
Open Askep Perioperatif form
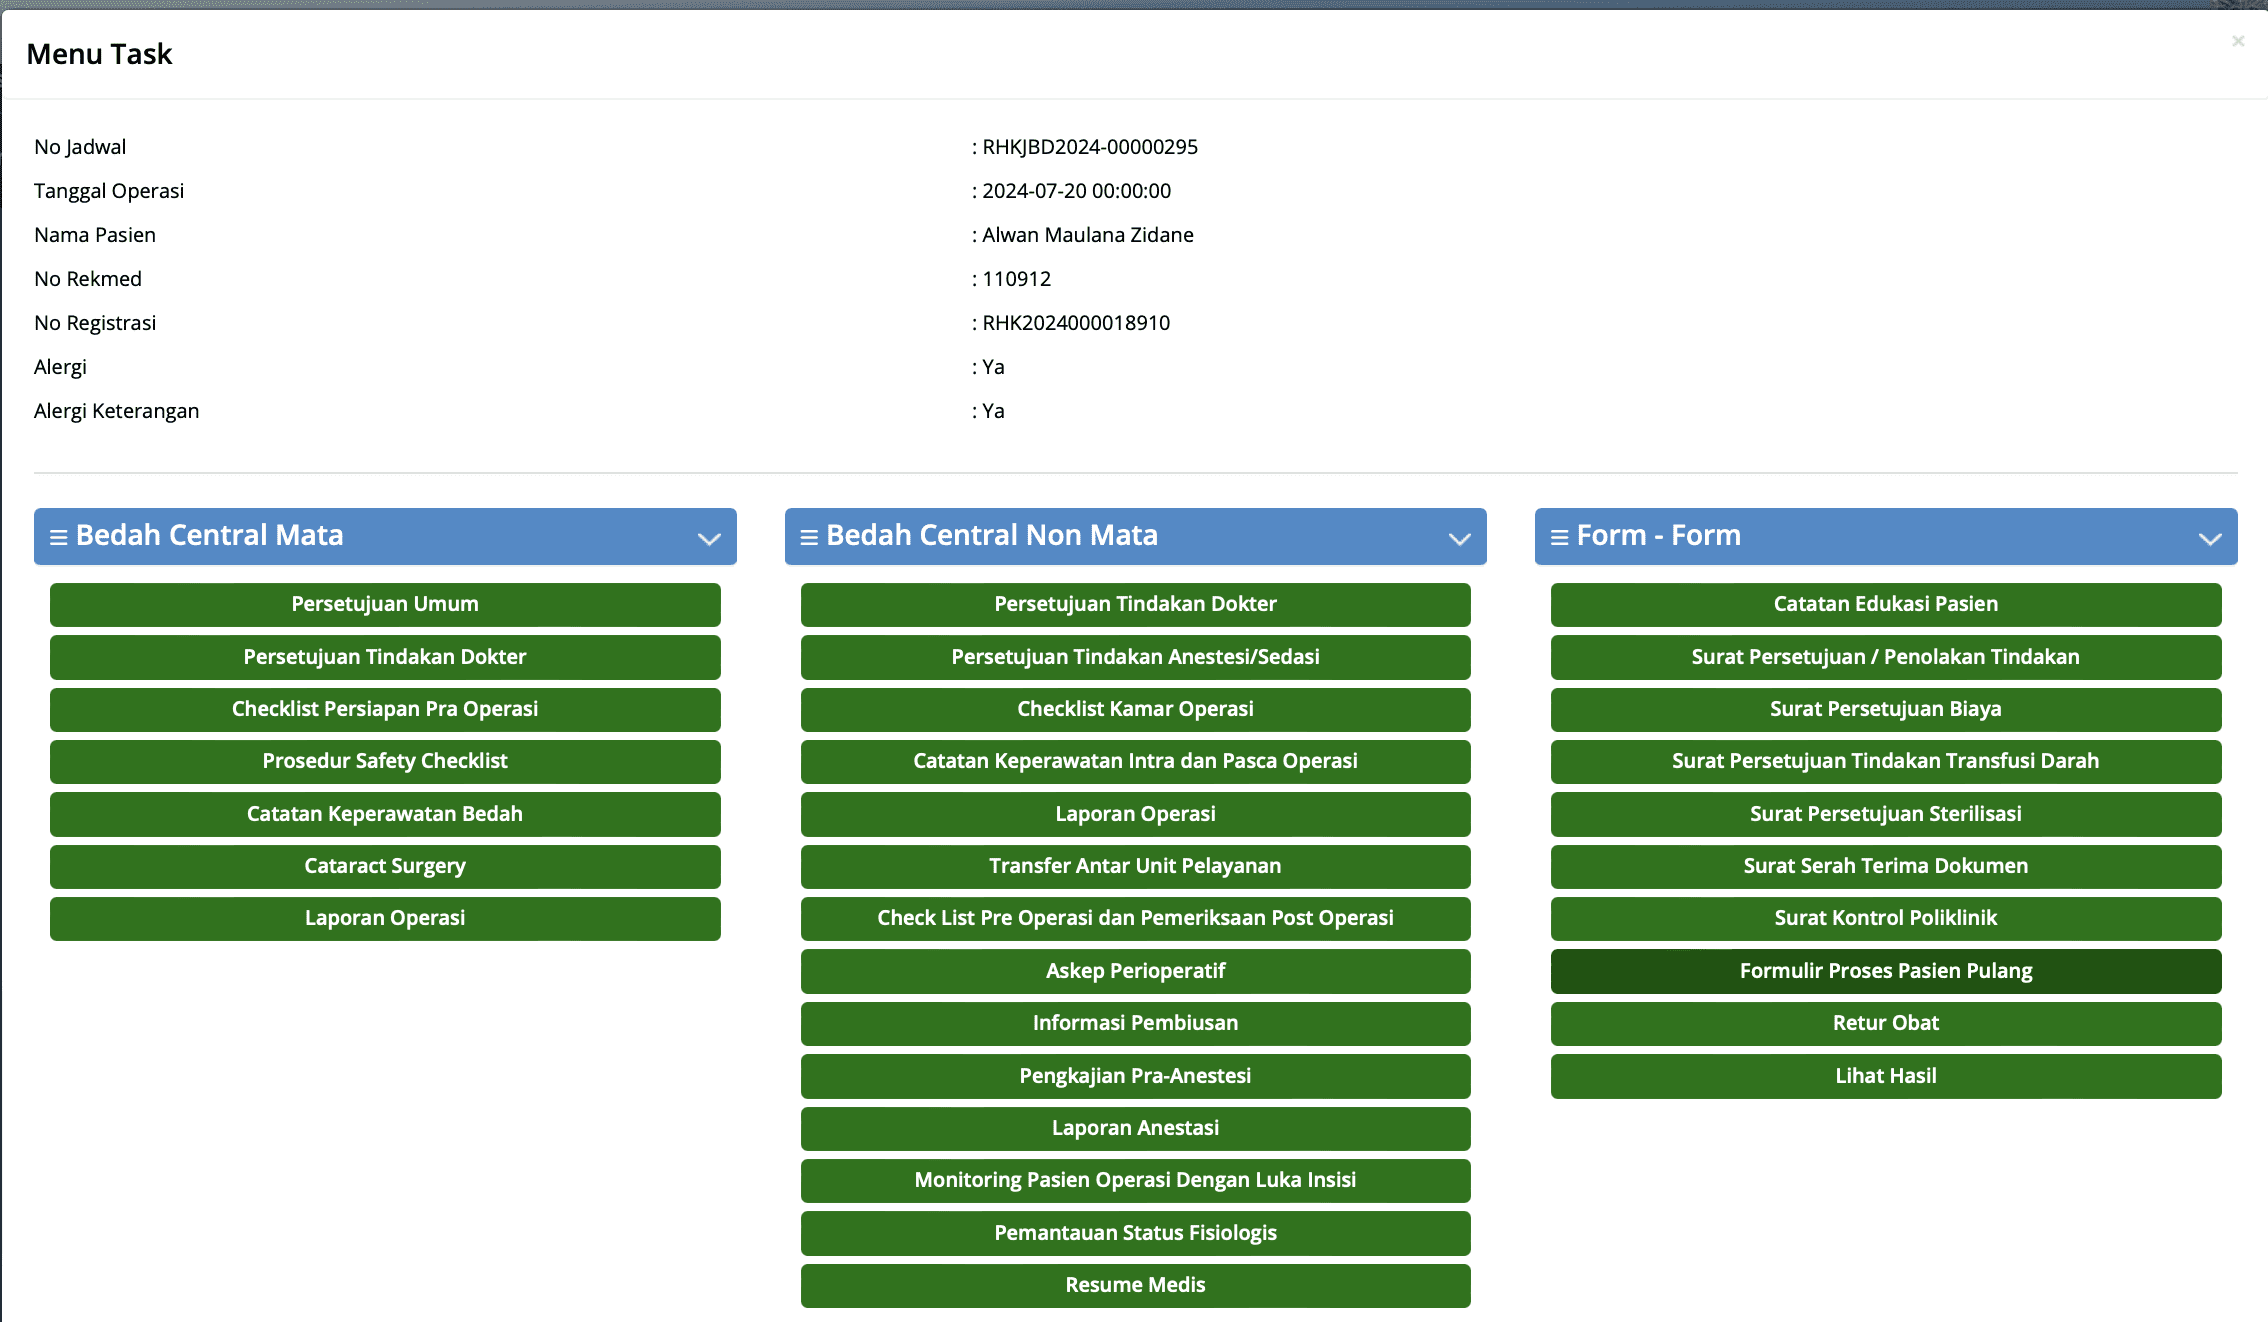tap(1135, 971)
